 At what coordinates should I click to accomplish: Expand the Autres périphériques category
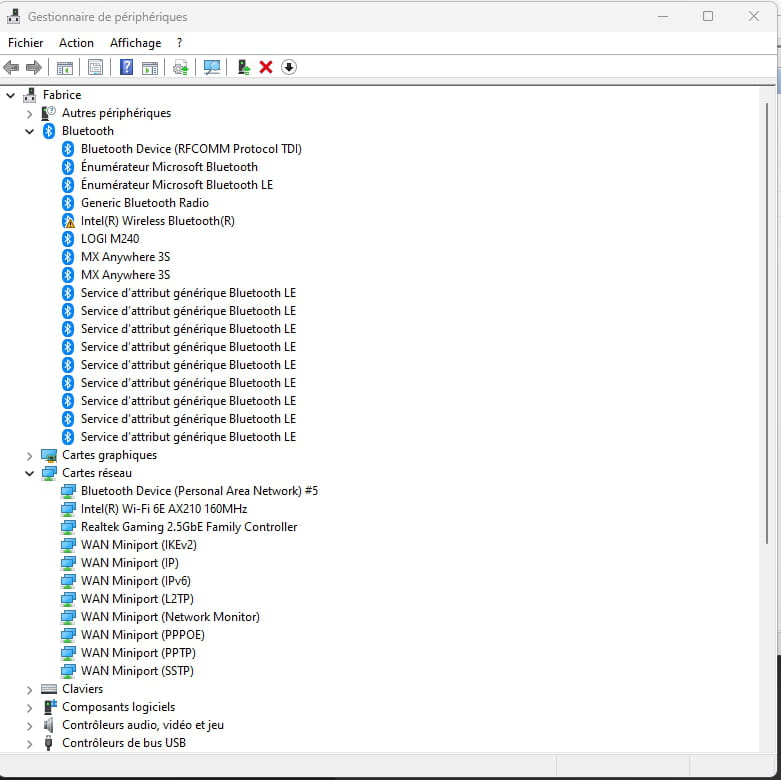coord(29,114)
